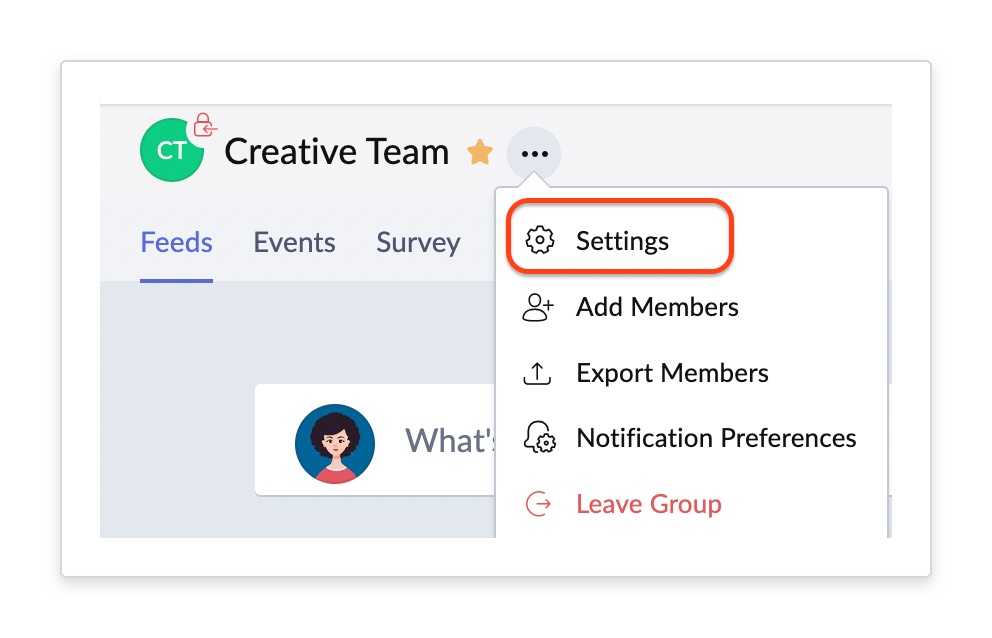Click the Notification Preferences bell icon
Screen dimensions: 992x638
coord(539,439)
